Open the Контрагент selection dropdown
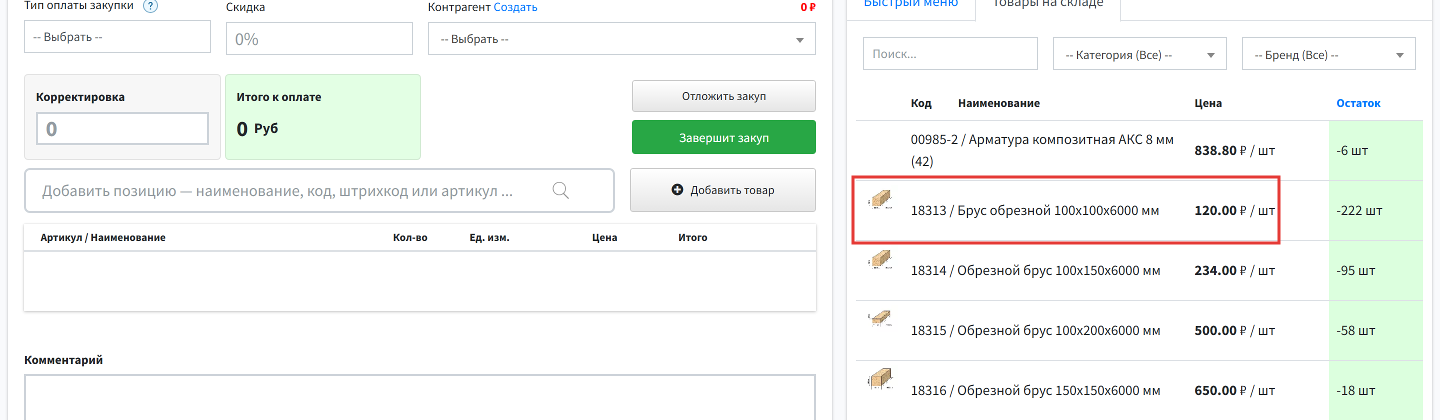This screenshot has height=420, width=1440. [x=621, y=39]
